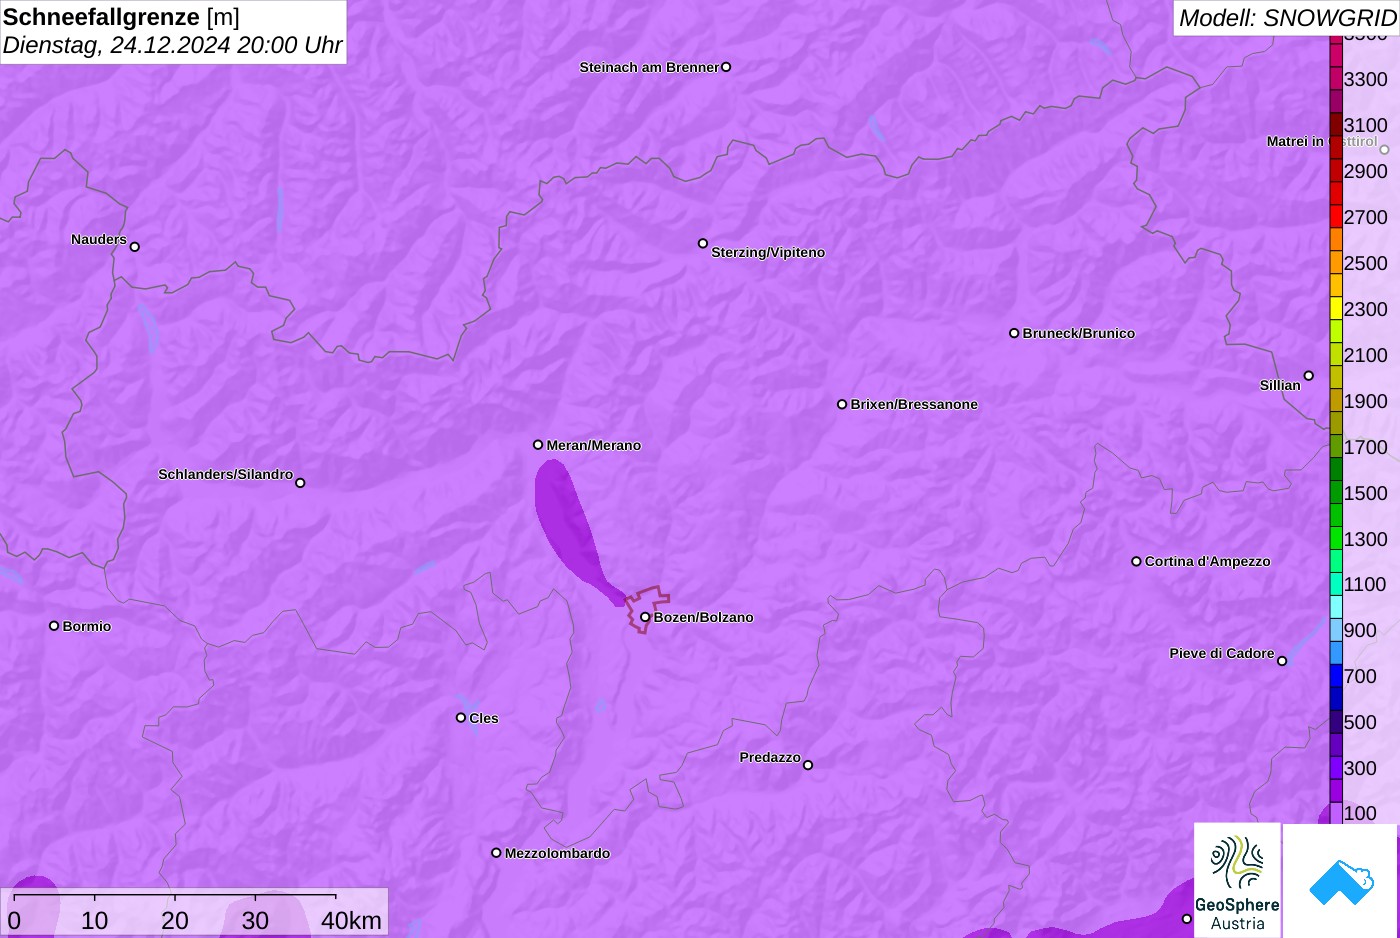This screenshot has width=1400, height=938.
Task: Click the legend value '100'
Action: click(1360, 813)
